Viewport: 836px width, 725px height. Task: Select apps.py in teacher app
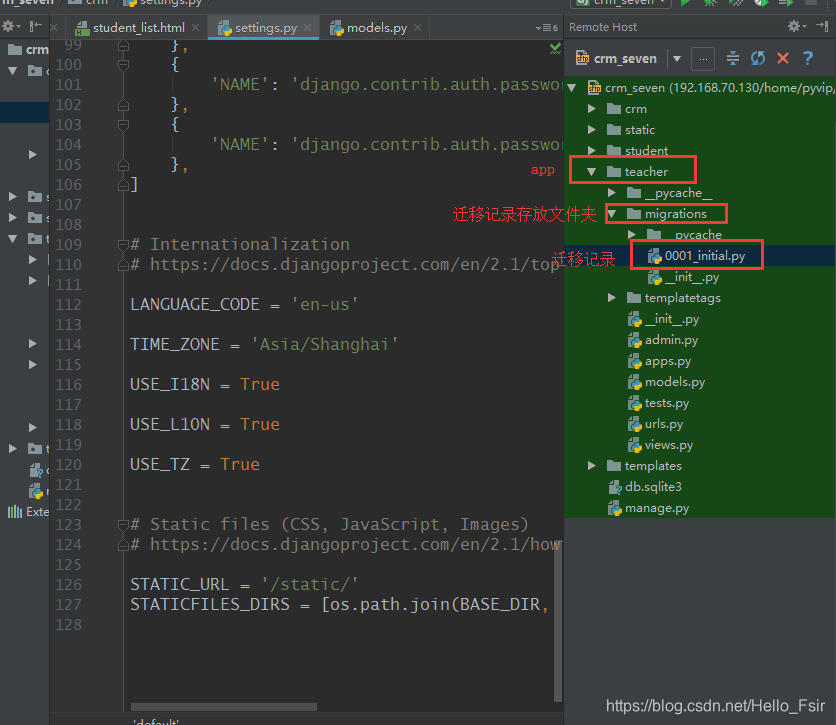659,361
